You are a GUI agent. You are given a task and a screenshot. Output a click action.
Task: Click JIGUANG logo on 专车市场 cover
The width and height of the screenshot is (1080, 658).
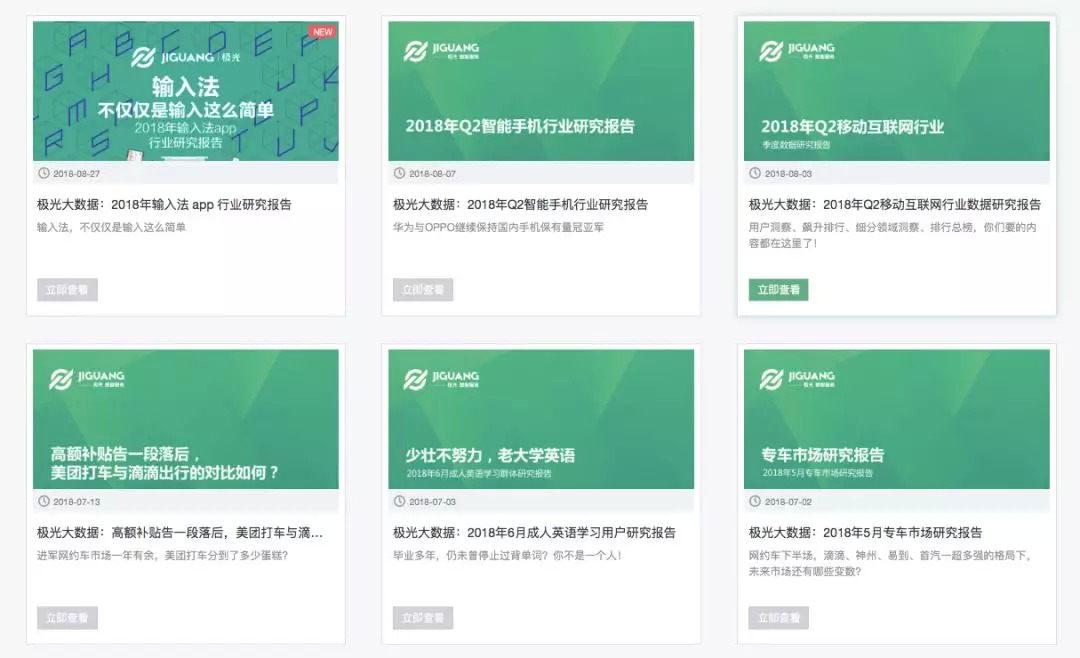point(797,379)
